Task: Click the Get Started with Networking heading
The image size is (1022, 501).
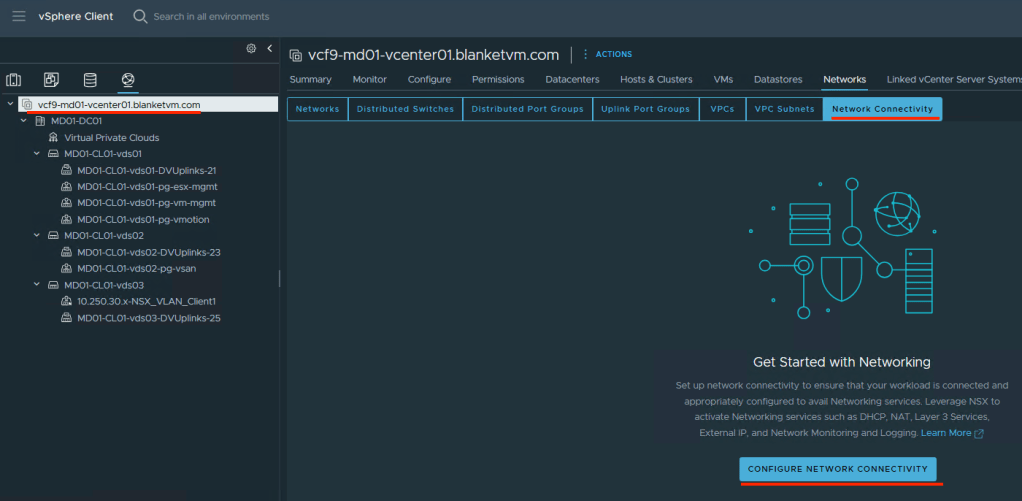Action: 841,362
